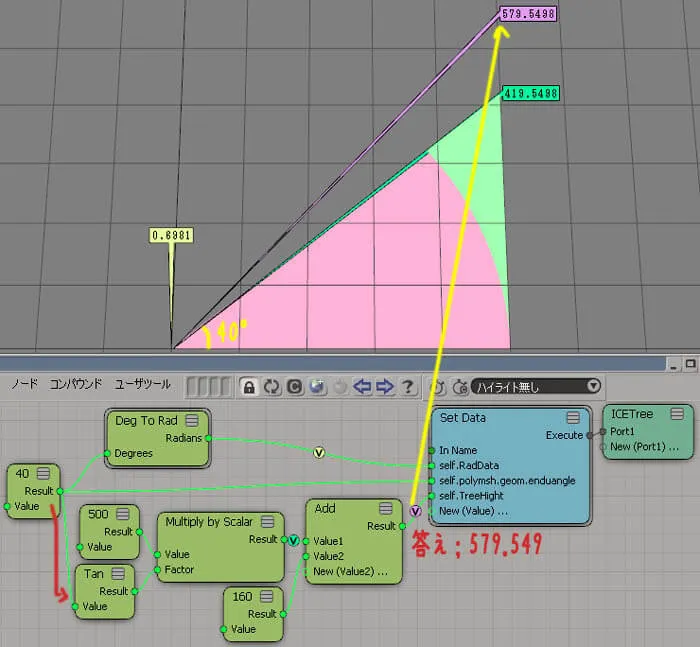
Task: Click the globe icon in the toolbar
Action: tap(317, 387)
